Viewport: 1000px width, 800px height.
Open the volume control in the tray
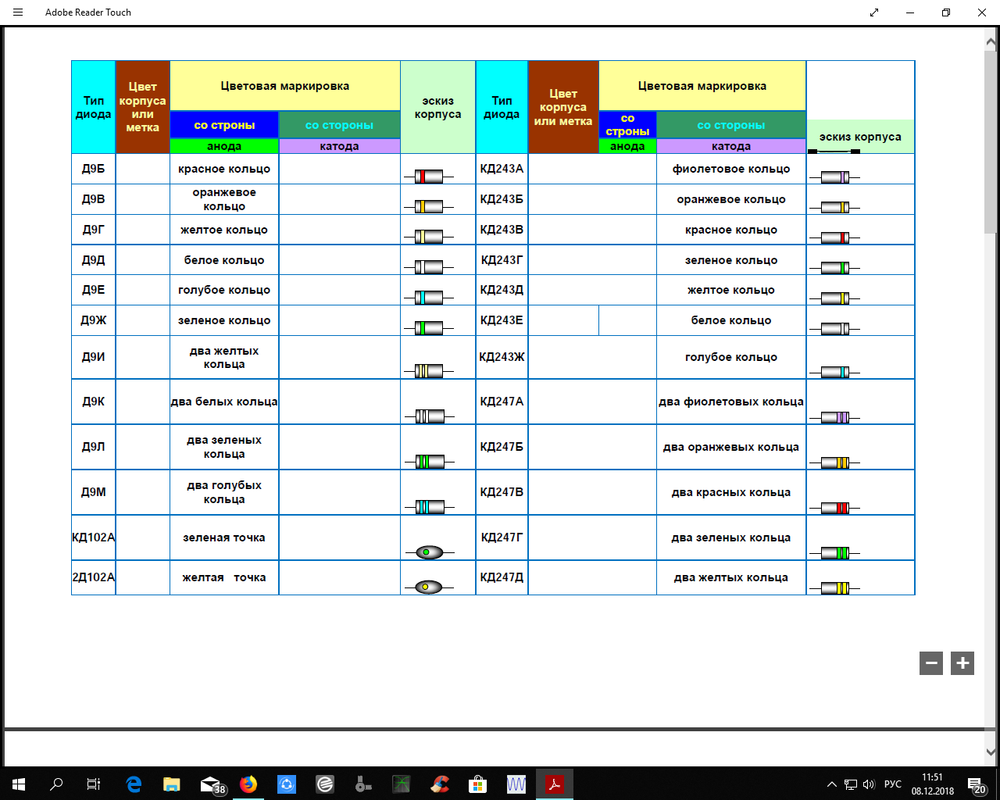869,785
